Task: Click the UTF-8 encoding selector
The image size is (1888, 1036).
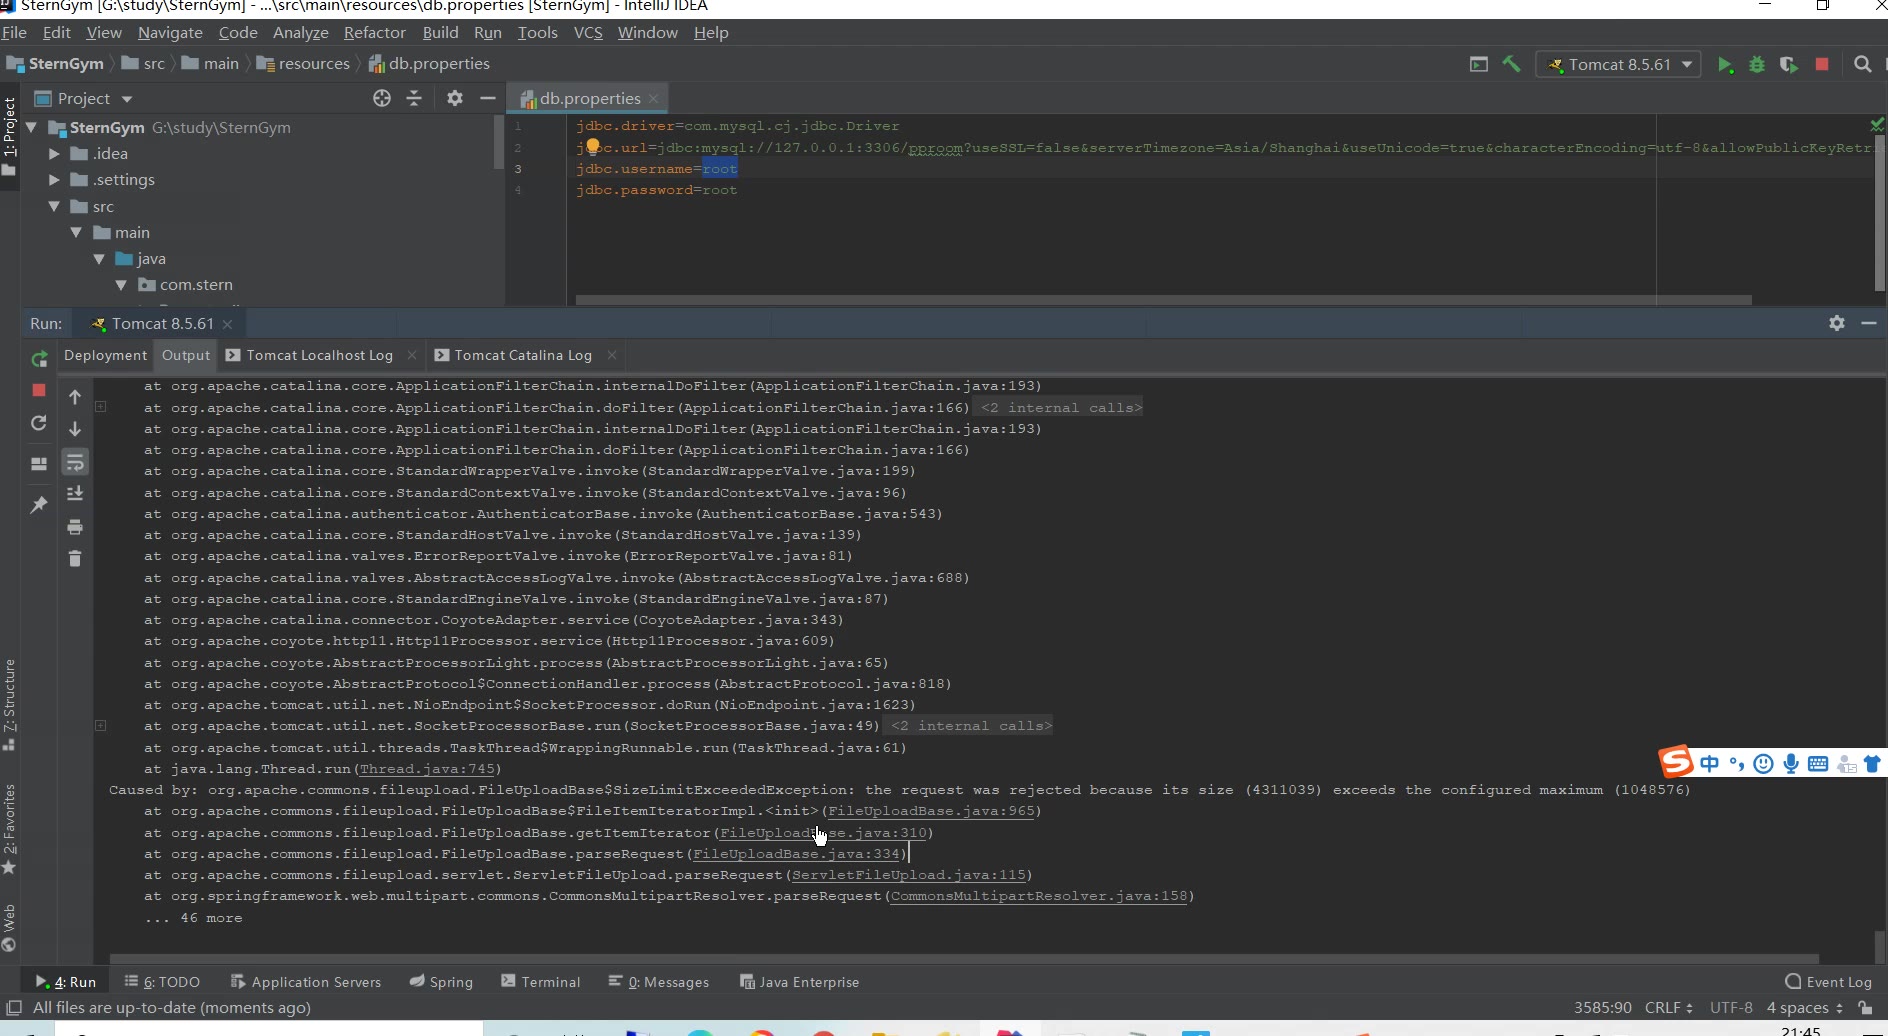Action: [x=1731, y=1008]
